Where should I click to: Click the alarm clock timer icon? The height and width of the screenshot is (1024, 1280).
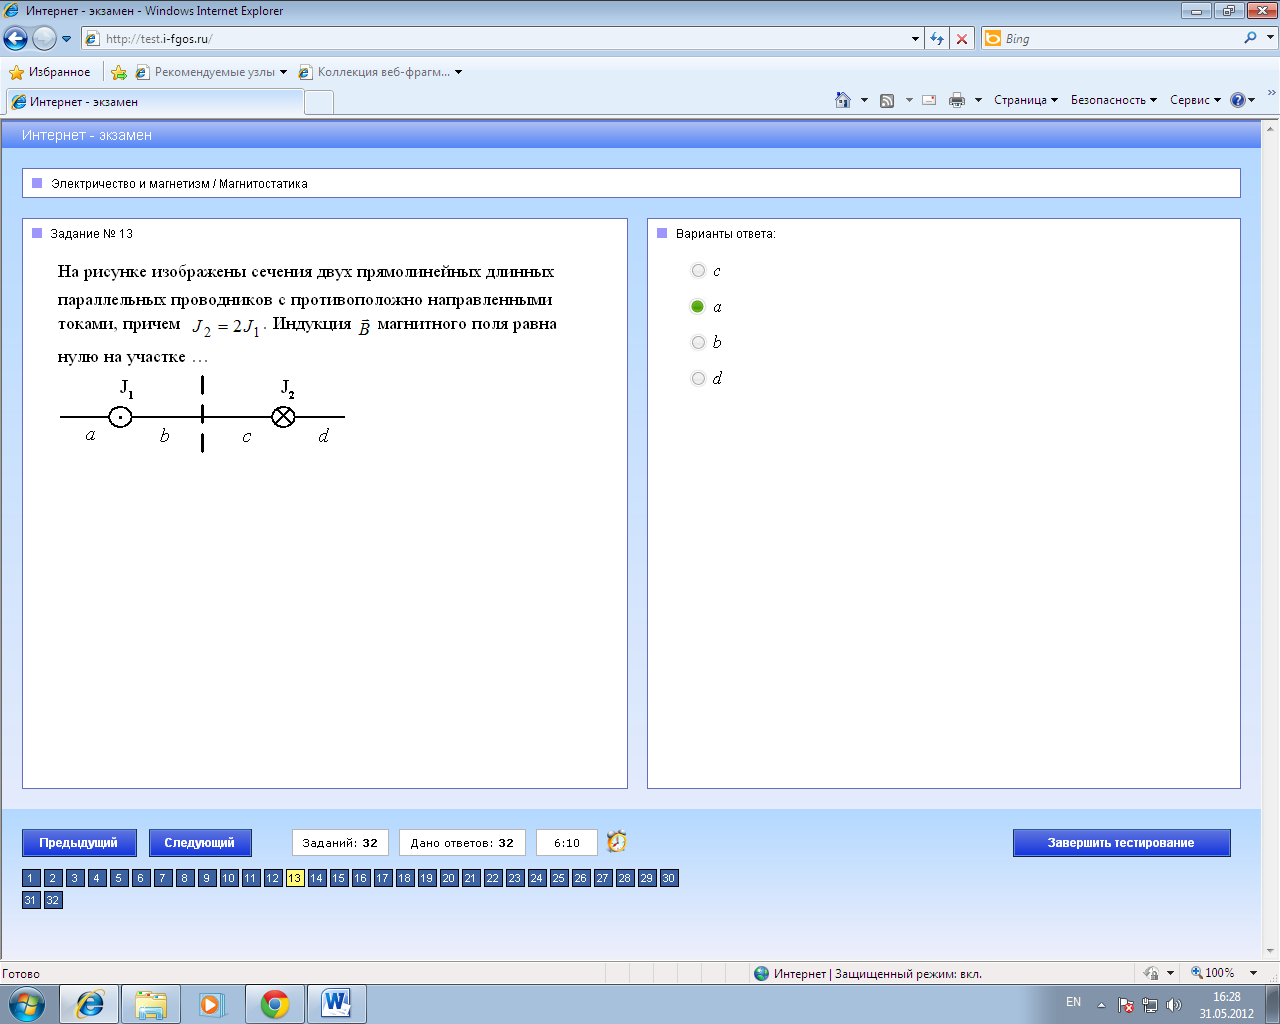[x=617, y=842]
